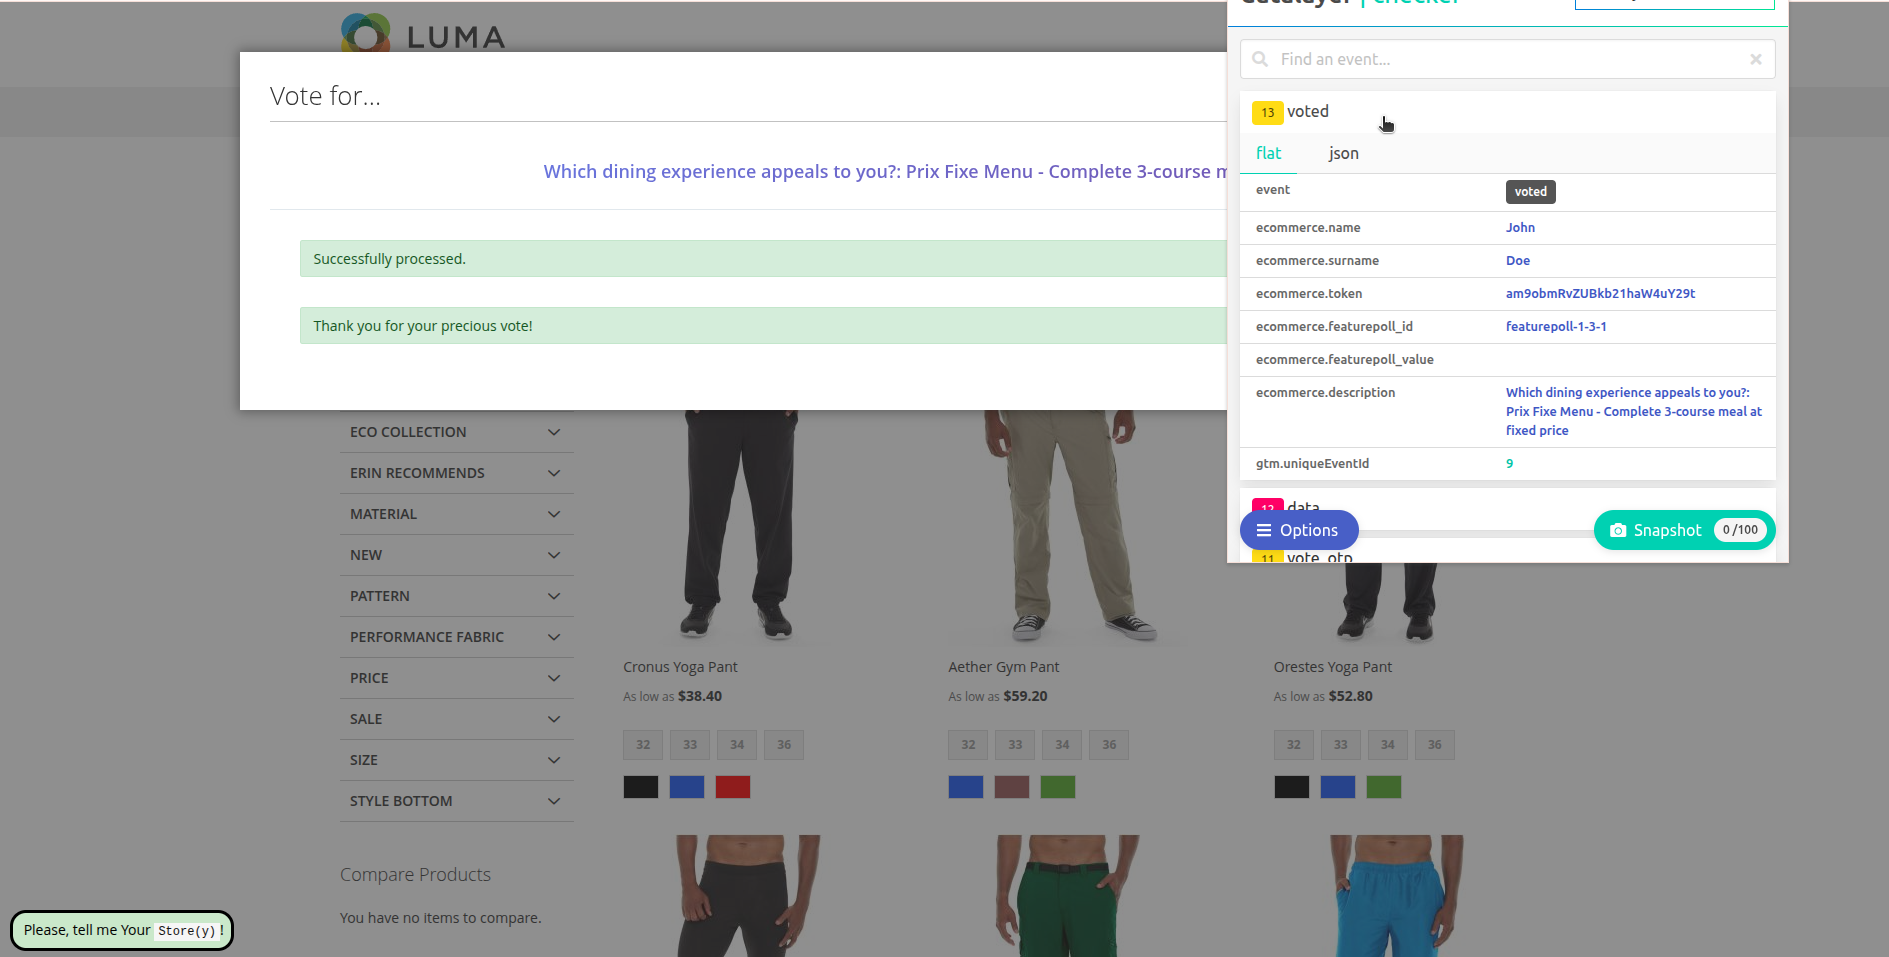
Task: Click the yellow 13 event badge
Action: coord(1267,112)
